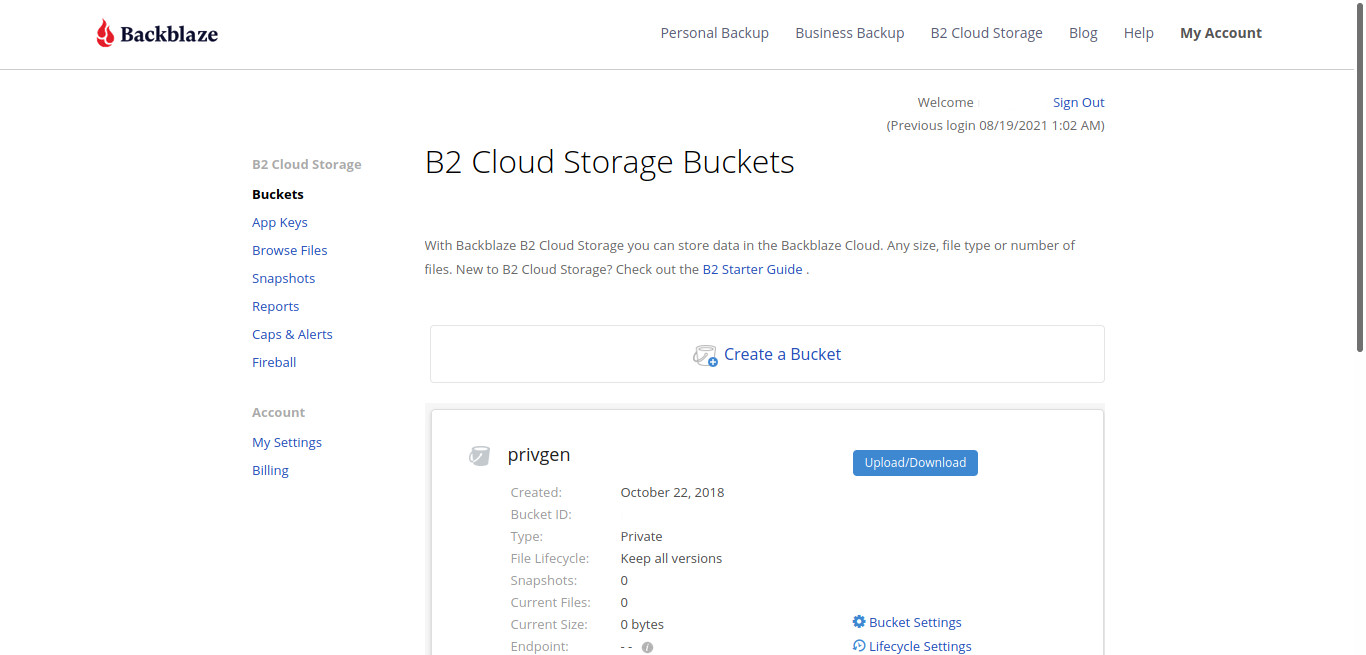Open My Settings under Account
Image resolution: width=1366 pixels, height=655 pixels.
[x=287, y=442]
